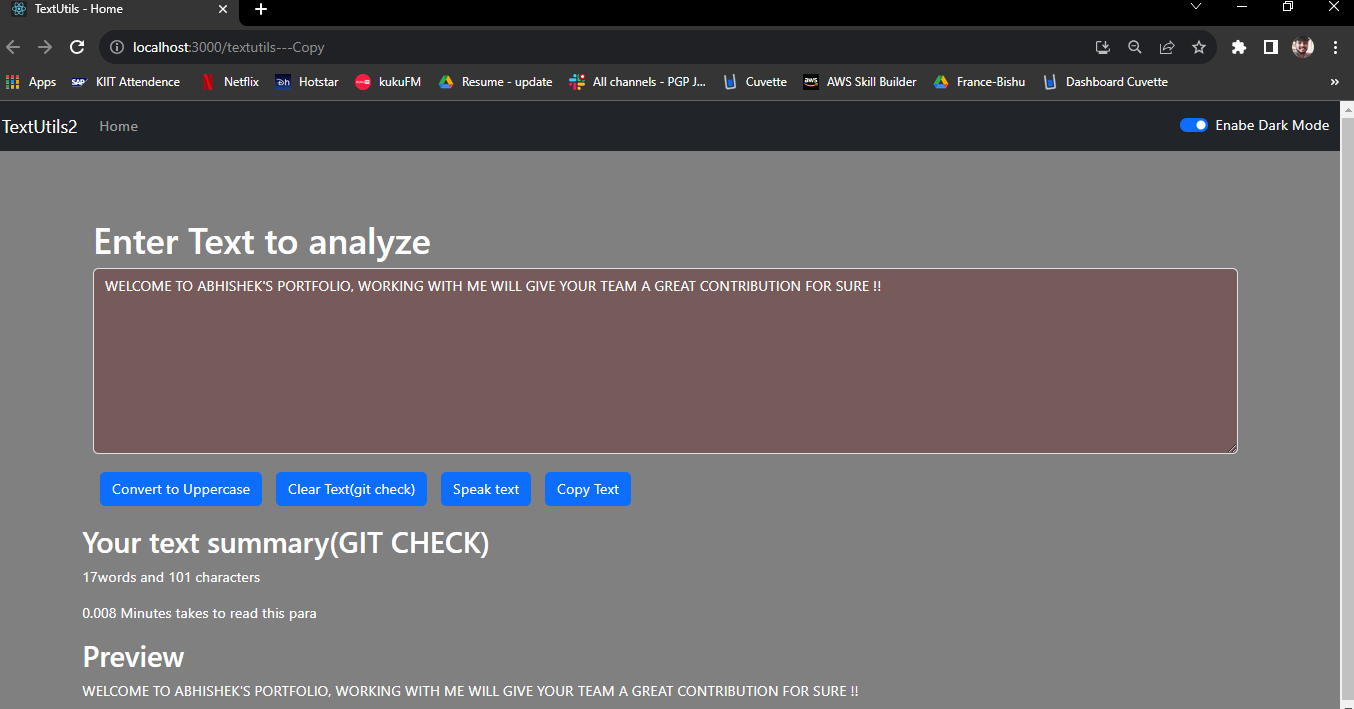Open the zoom magnifier icon in address bar

click(x=1135, y=47)
